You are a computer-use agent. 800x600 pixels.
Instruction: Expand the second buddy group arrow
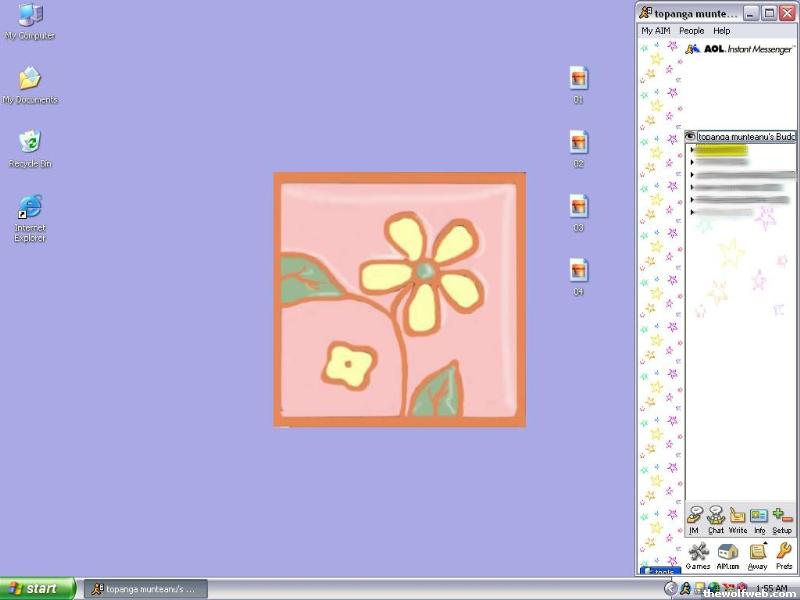click(692, 162)
